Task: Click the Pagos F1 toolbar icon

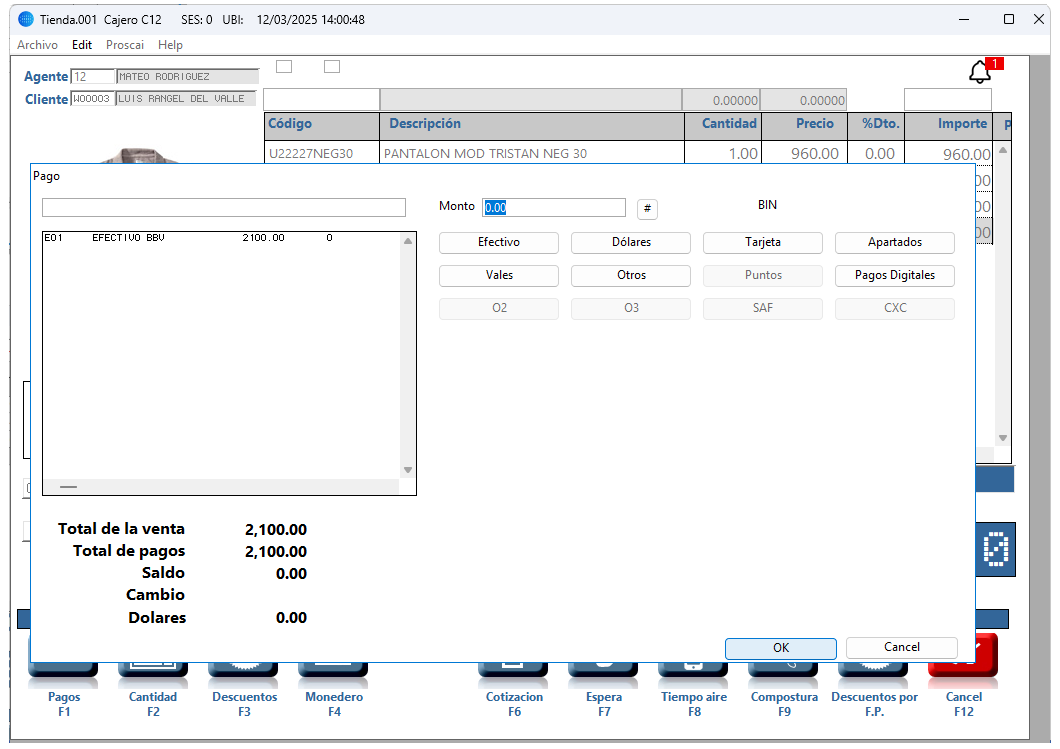Action: (64, 670)
